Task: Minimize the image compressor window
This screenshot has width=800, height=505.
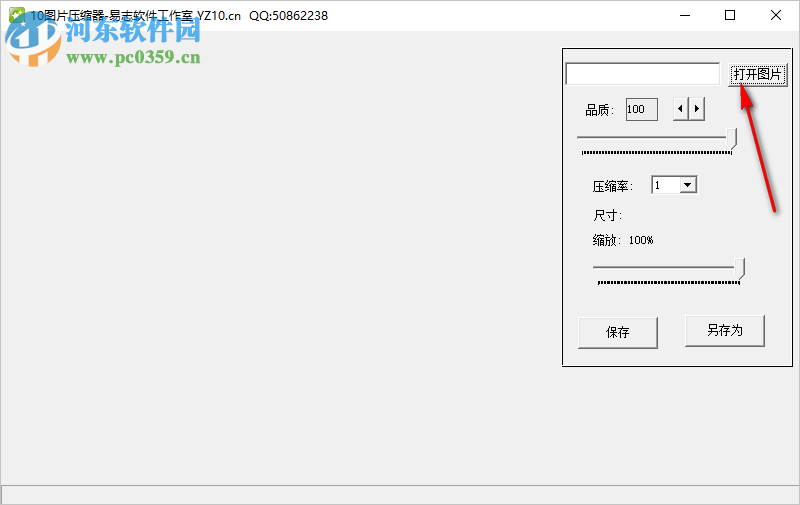Action: pyautogui.click(x=685, y=15)
